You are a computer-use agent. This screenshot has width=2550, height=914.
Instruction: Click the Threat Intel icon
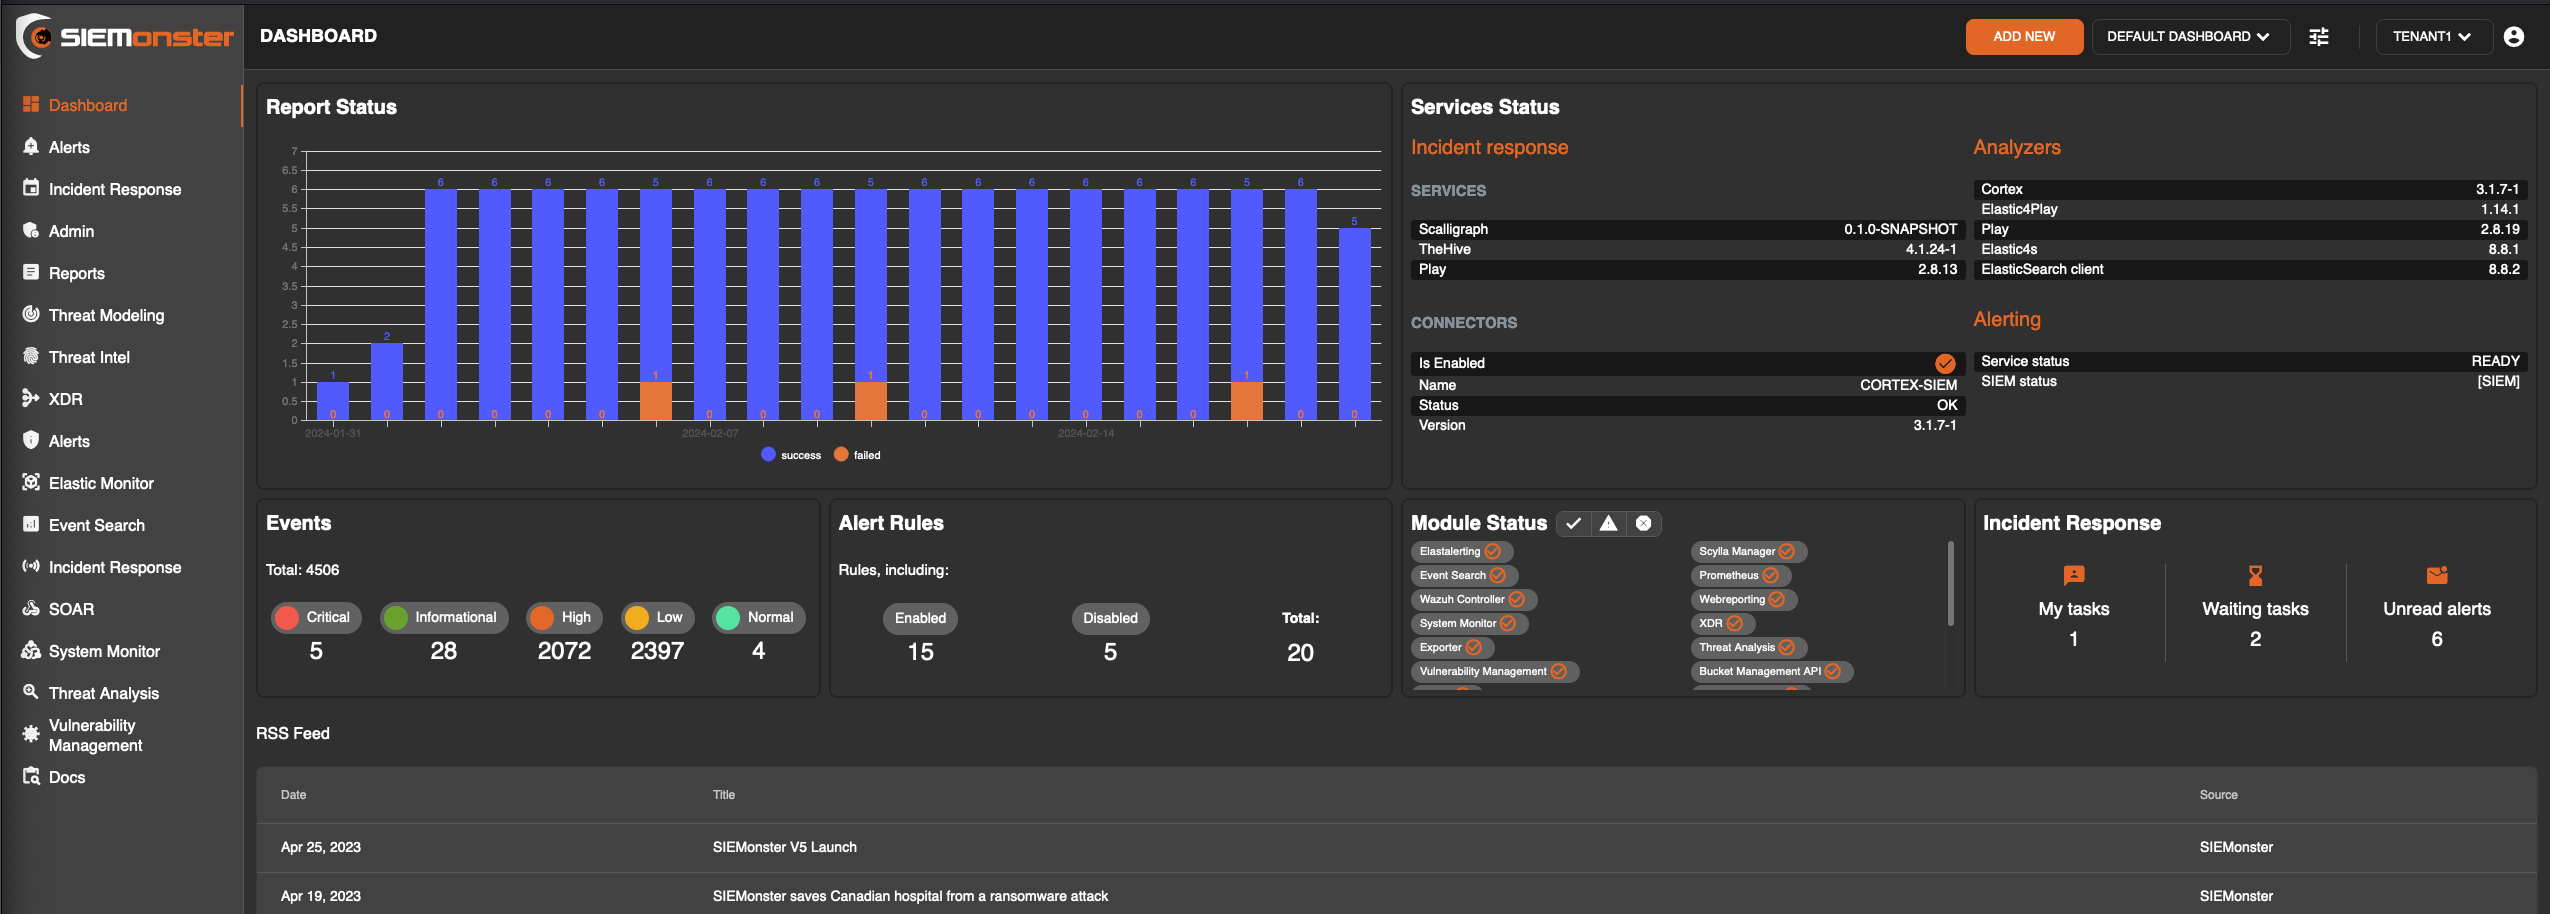tap(31, 356)
